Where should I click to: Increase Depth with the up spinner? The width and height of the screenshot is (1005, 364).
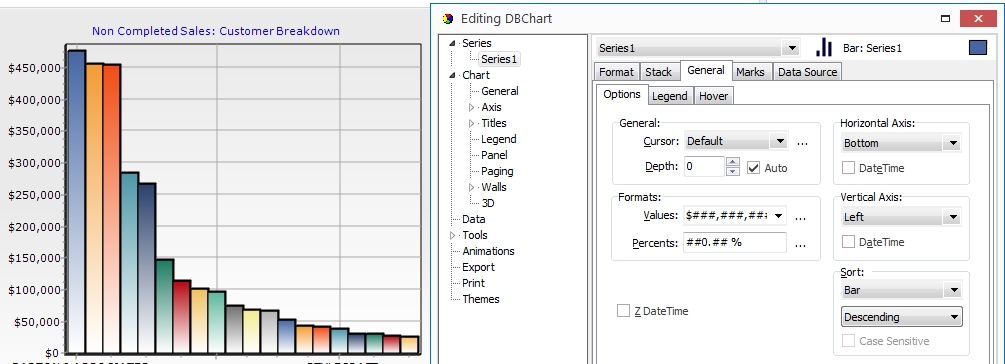point(733,161)
